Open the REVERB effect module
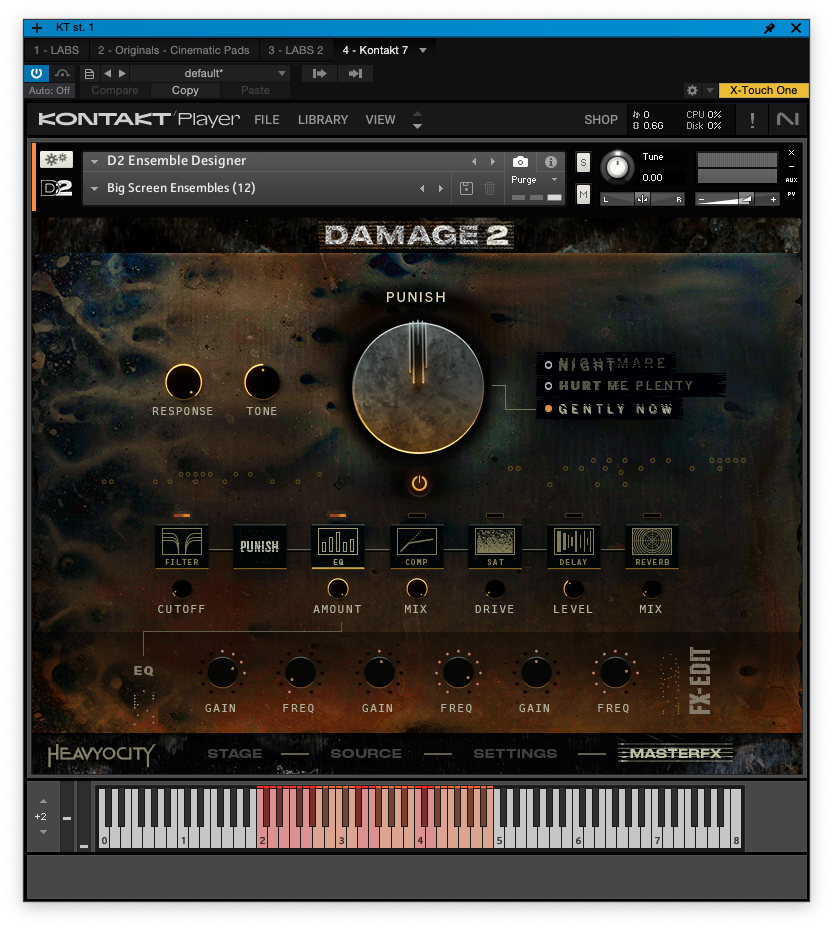The height and width of the screenshot is (929, 833). point(652,546)
